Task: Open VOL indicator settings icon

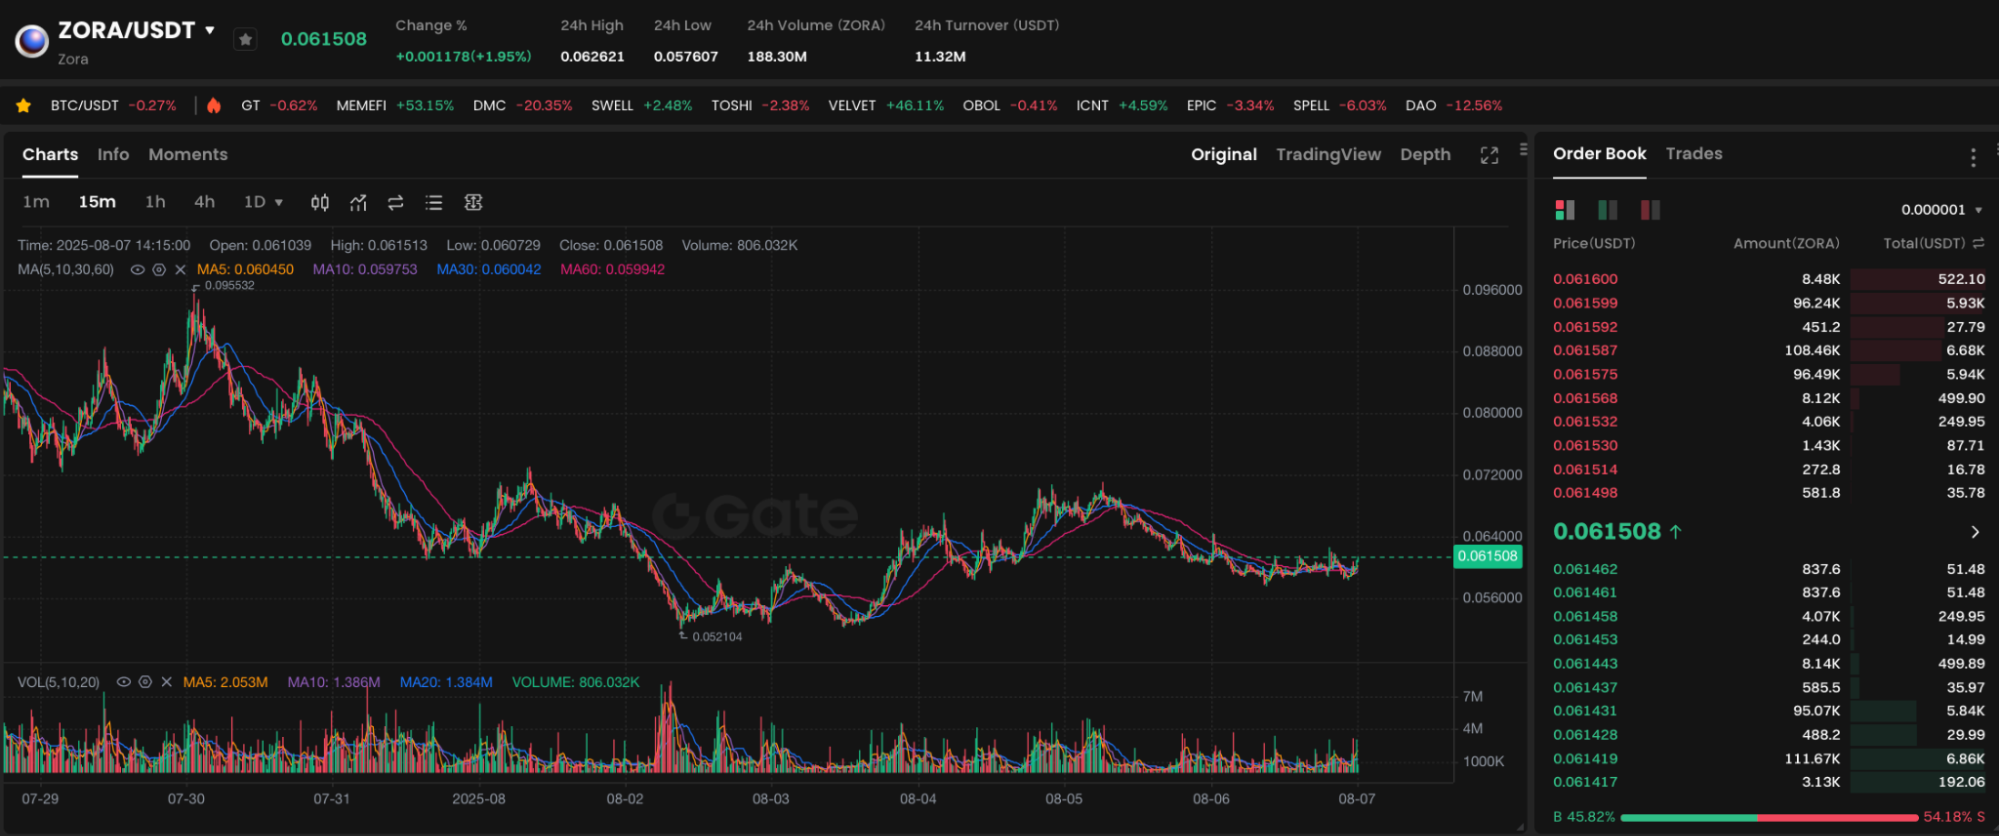Action: (145, 682)
